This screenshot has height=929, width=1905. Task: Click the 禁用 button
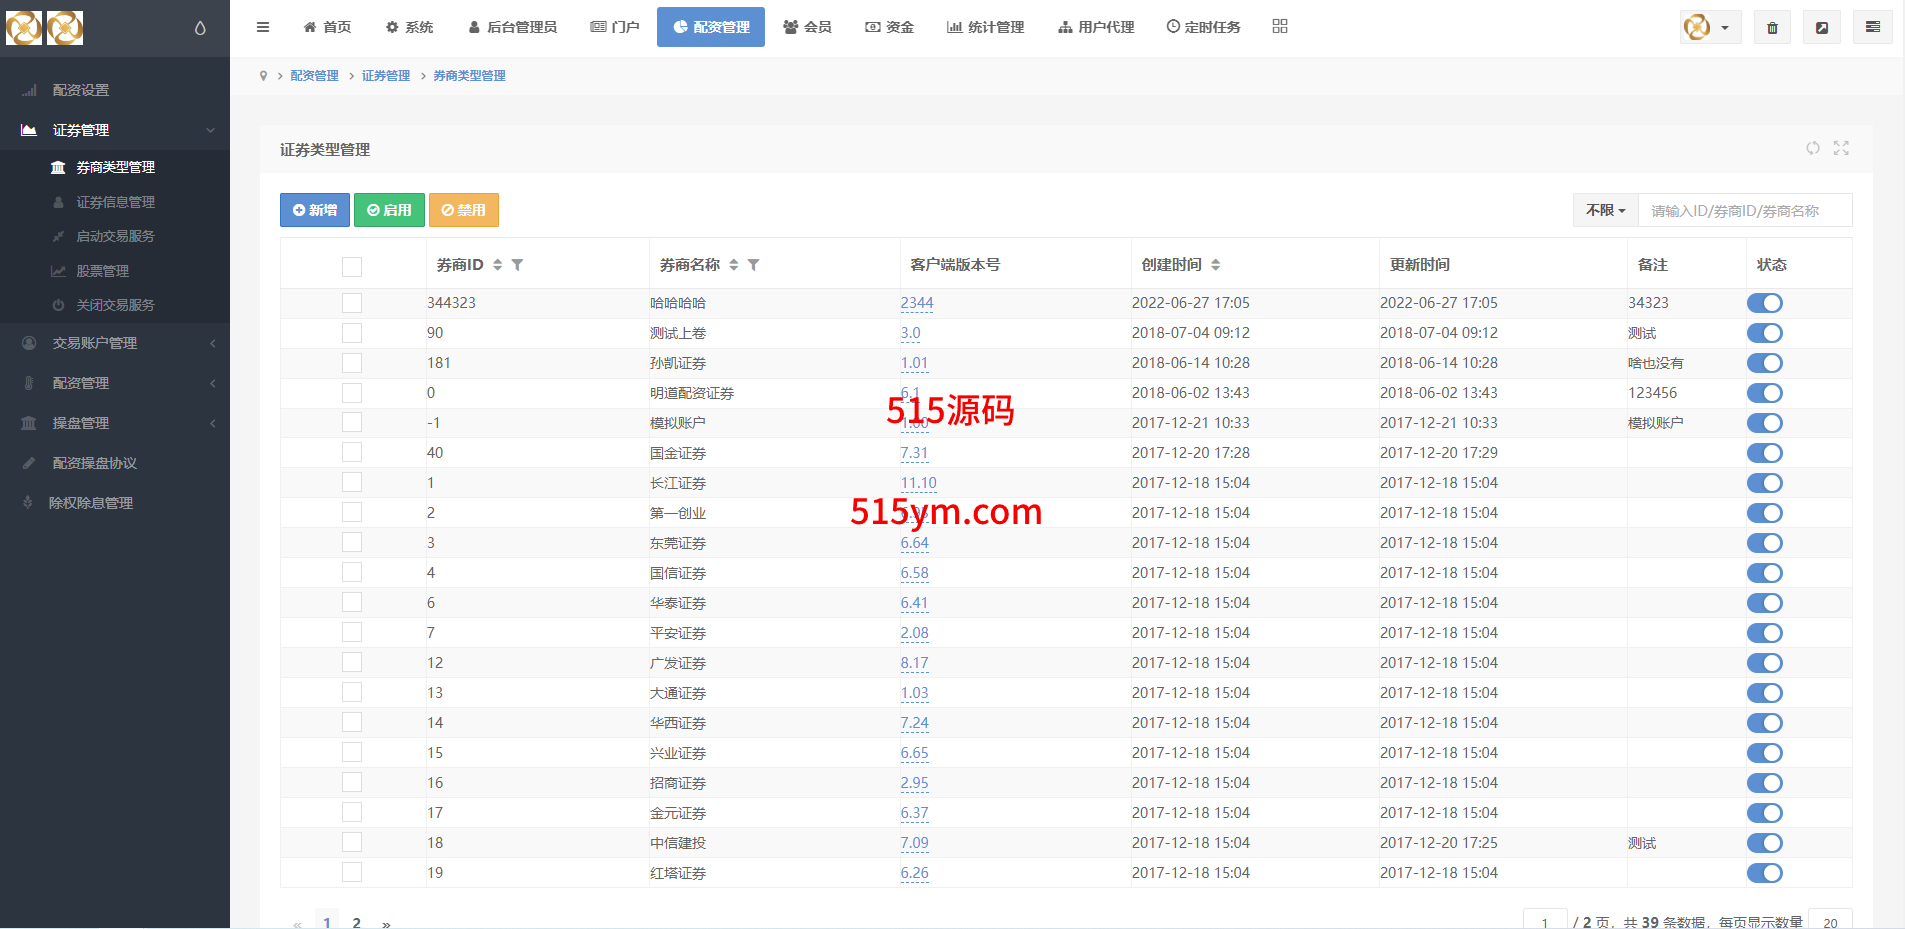464,210
